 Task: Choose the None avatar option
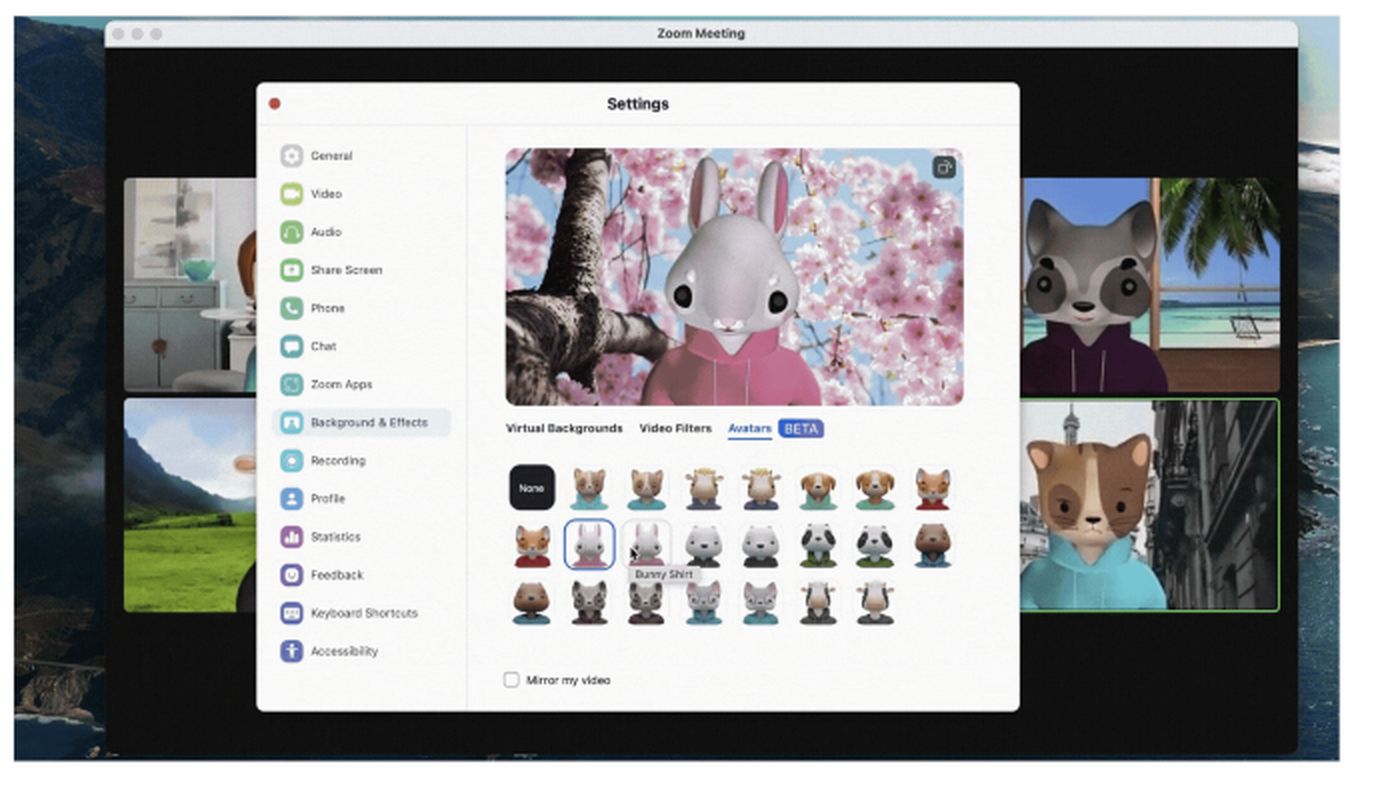point(532,488)
